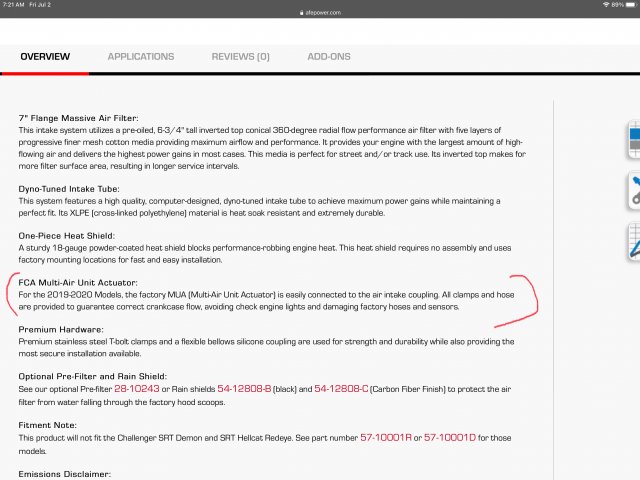Image resolution: width=640 pixels, height=480 pixels.
Task: Open rain shield 54-12808-B link
Action: point(246,389)
